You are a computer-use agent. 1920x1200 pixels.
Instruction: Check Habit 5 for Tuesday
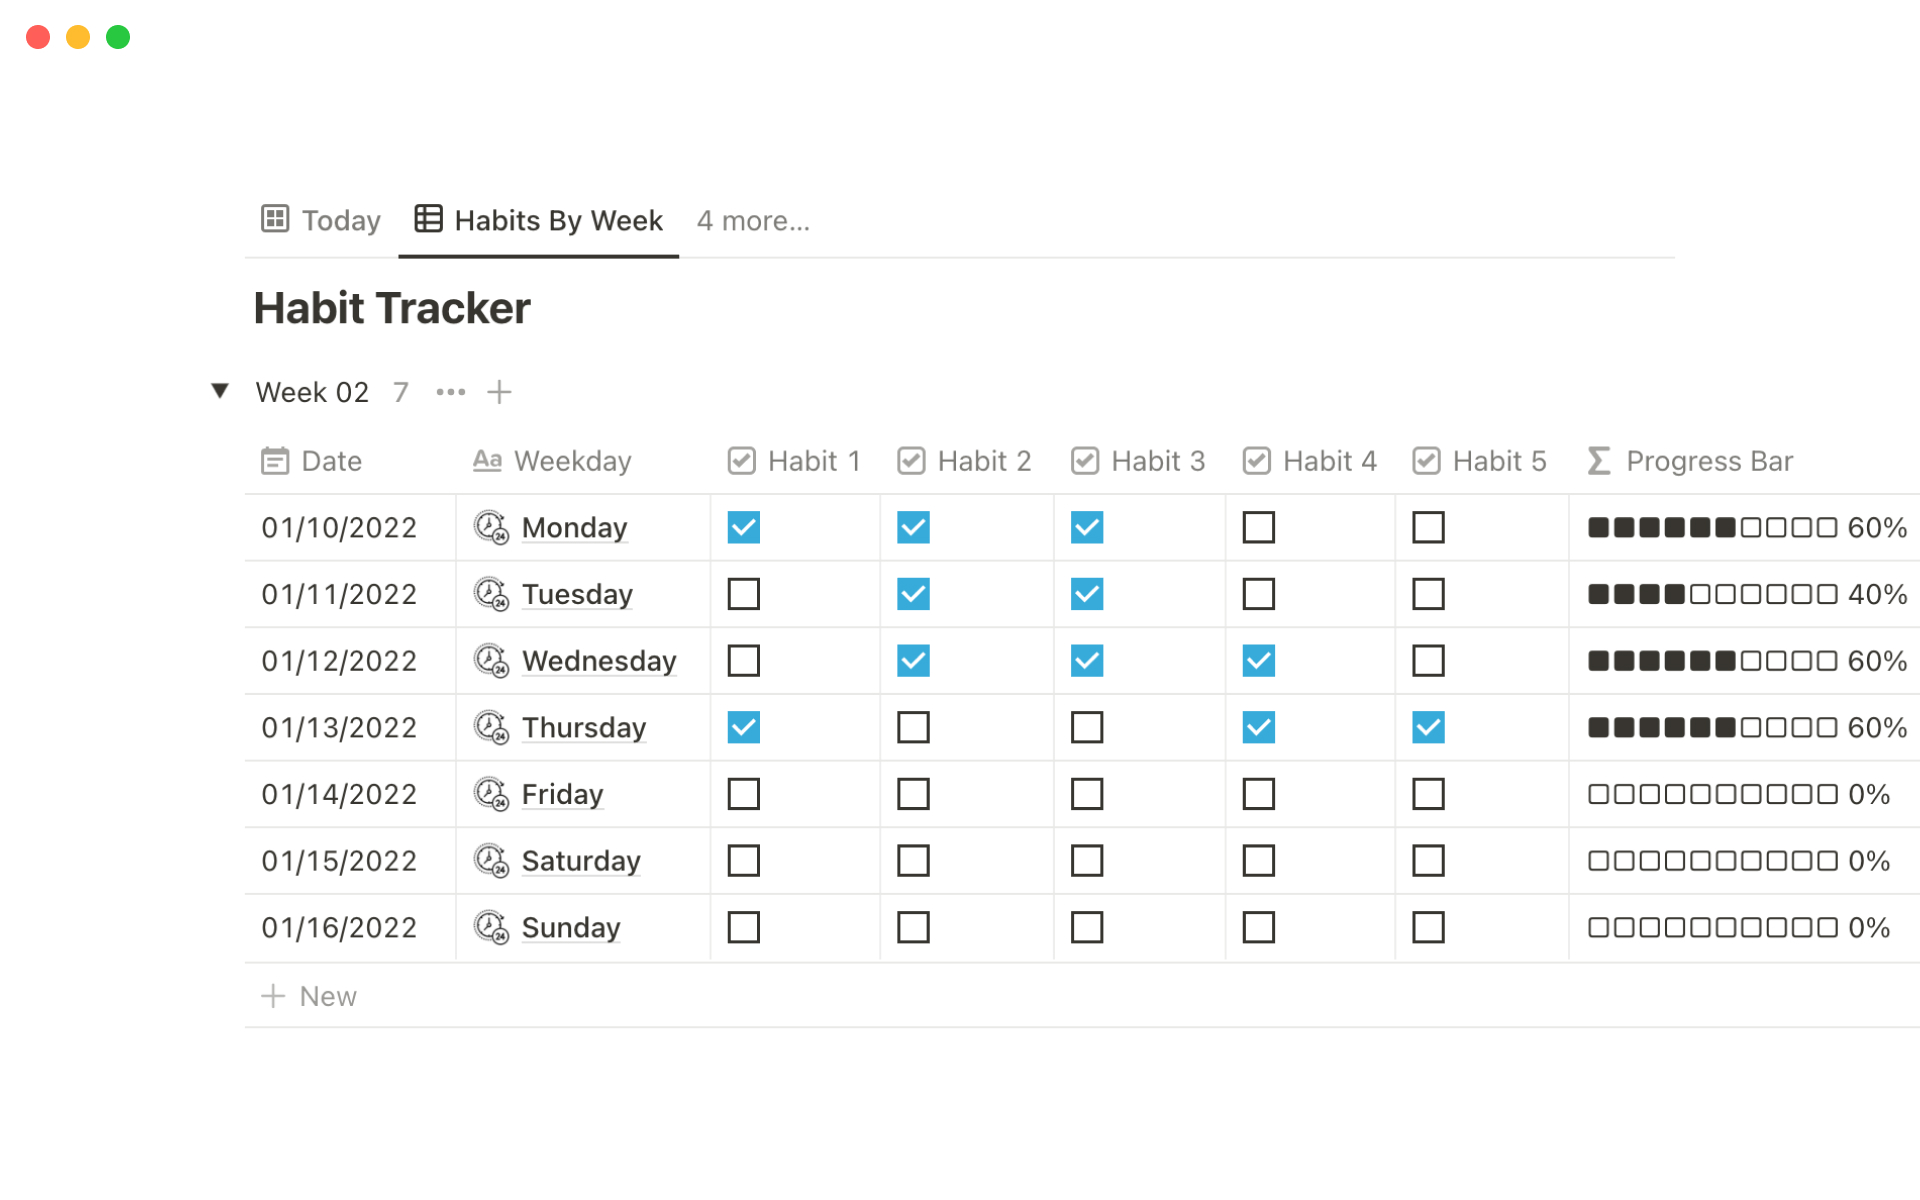(1430, 594)
